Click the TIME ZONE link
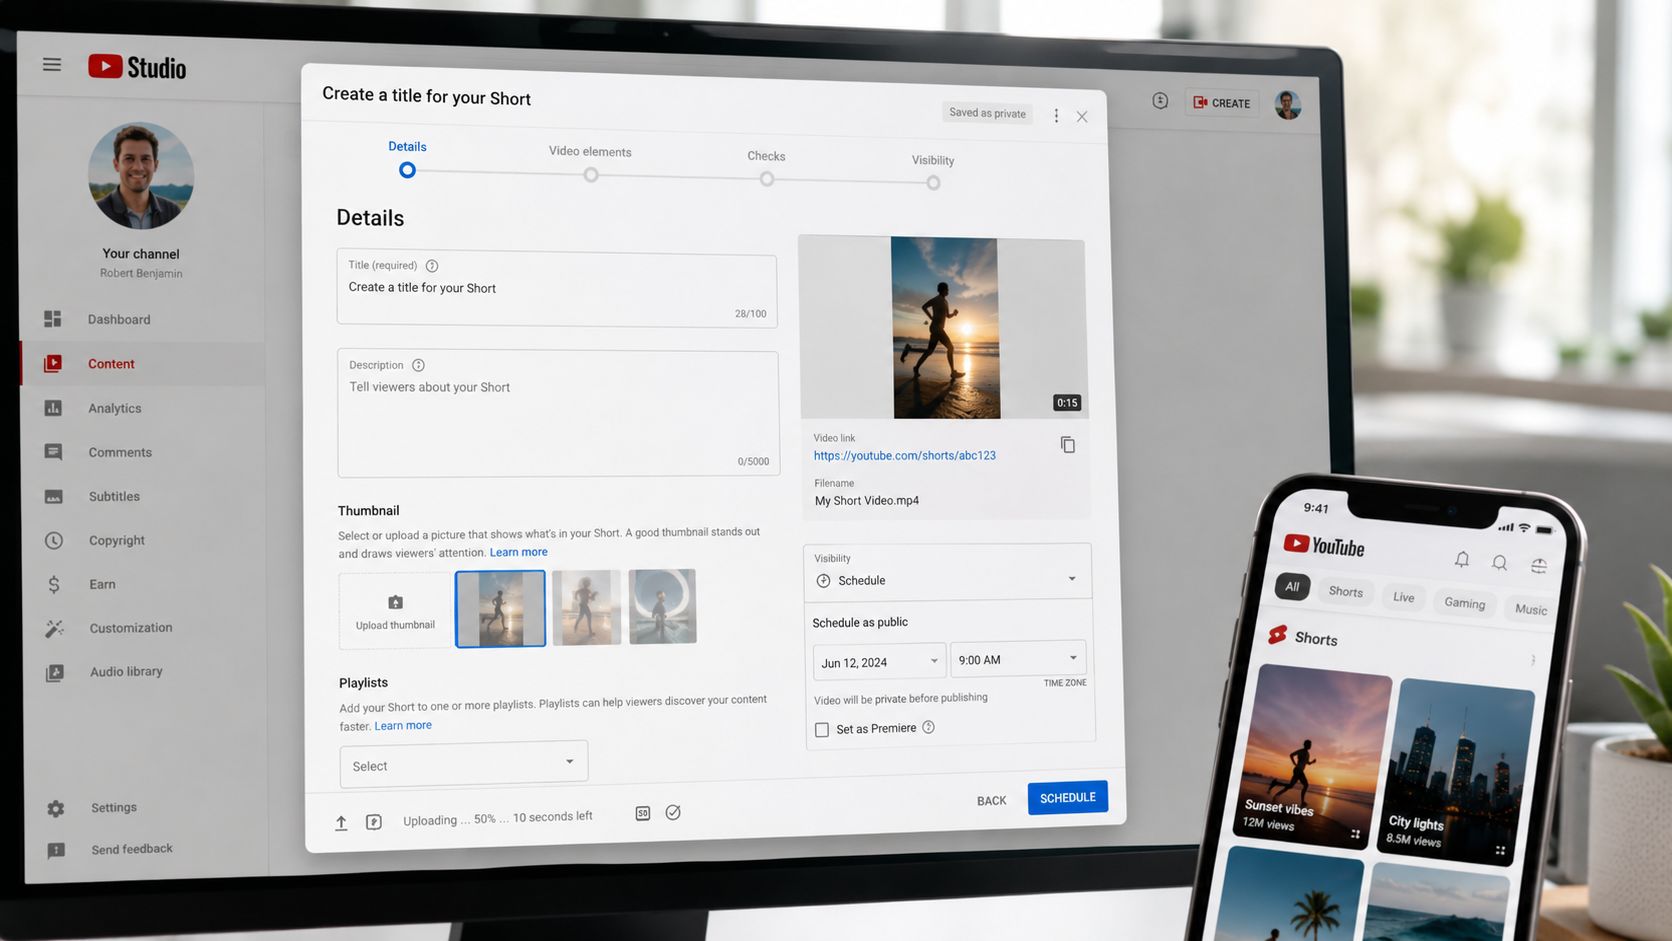The width and height of the screenshot is (1672, 941). [1065, 683]
